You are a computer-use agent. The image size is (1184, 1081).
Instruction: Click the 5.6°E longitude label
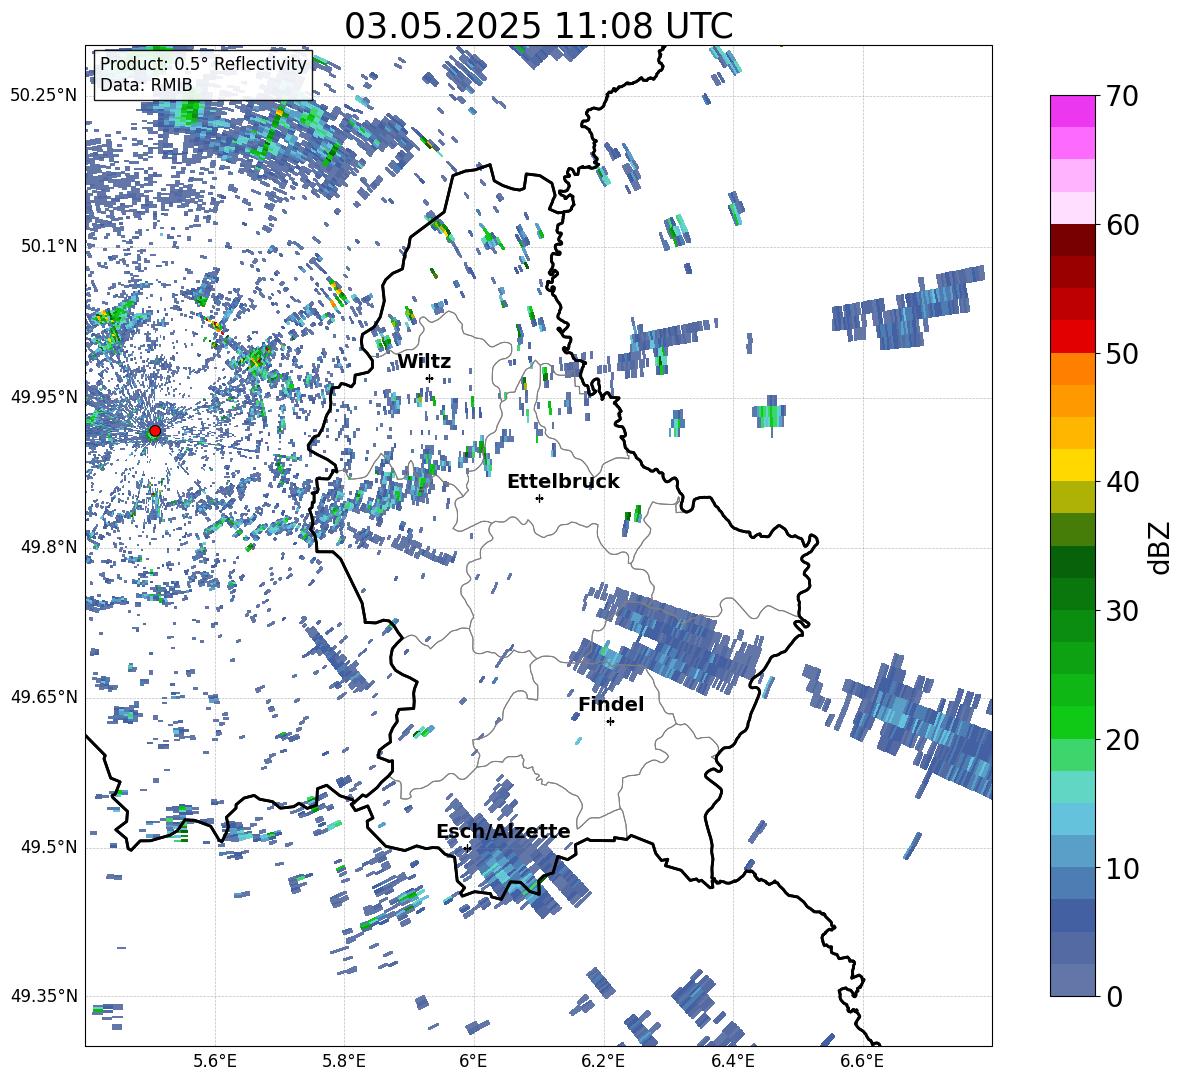215,1061
